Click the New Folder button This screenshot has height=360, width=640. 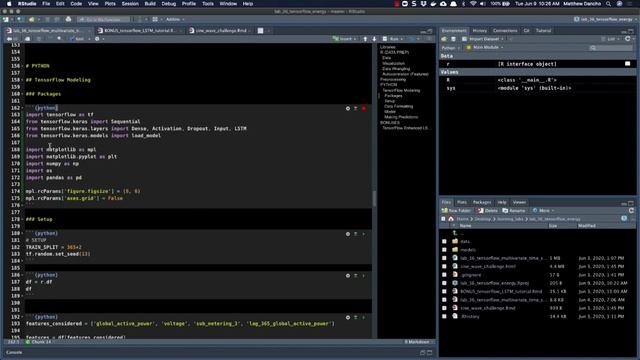456,211
